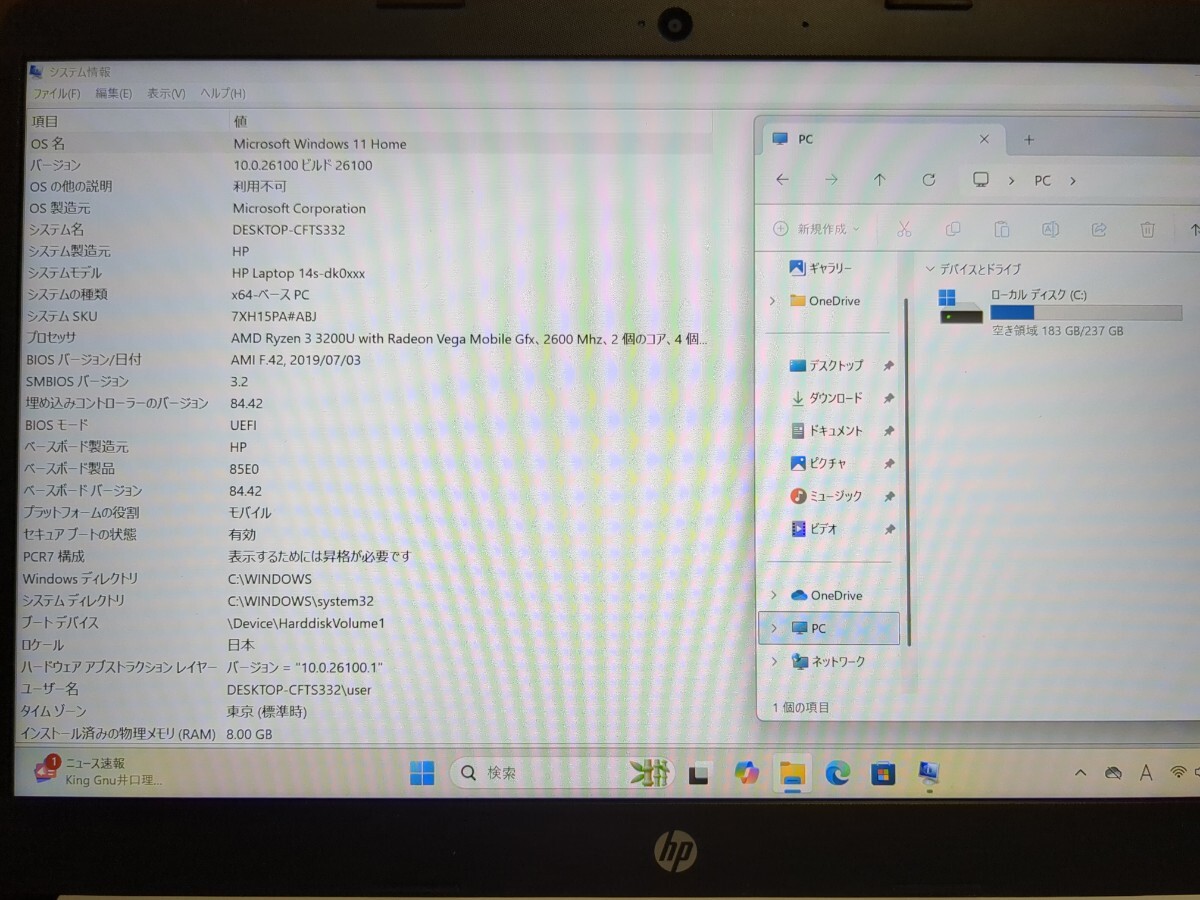The width and height of the screenshot is (1200, 900).
Task: Show hidden tray icons chevron
Action: tap(1080, 773)
